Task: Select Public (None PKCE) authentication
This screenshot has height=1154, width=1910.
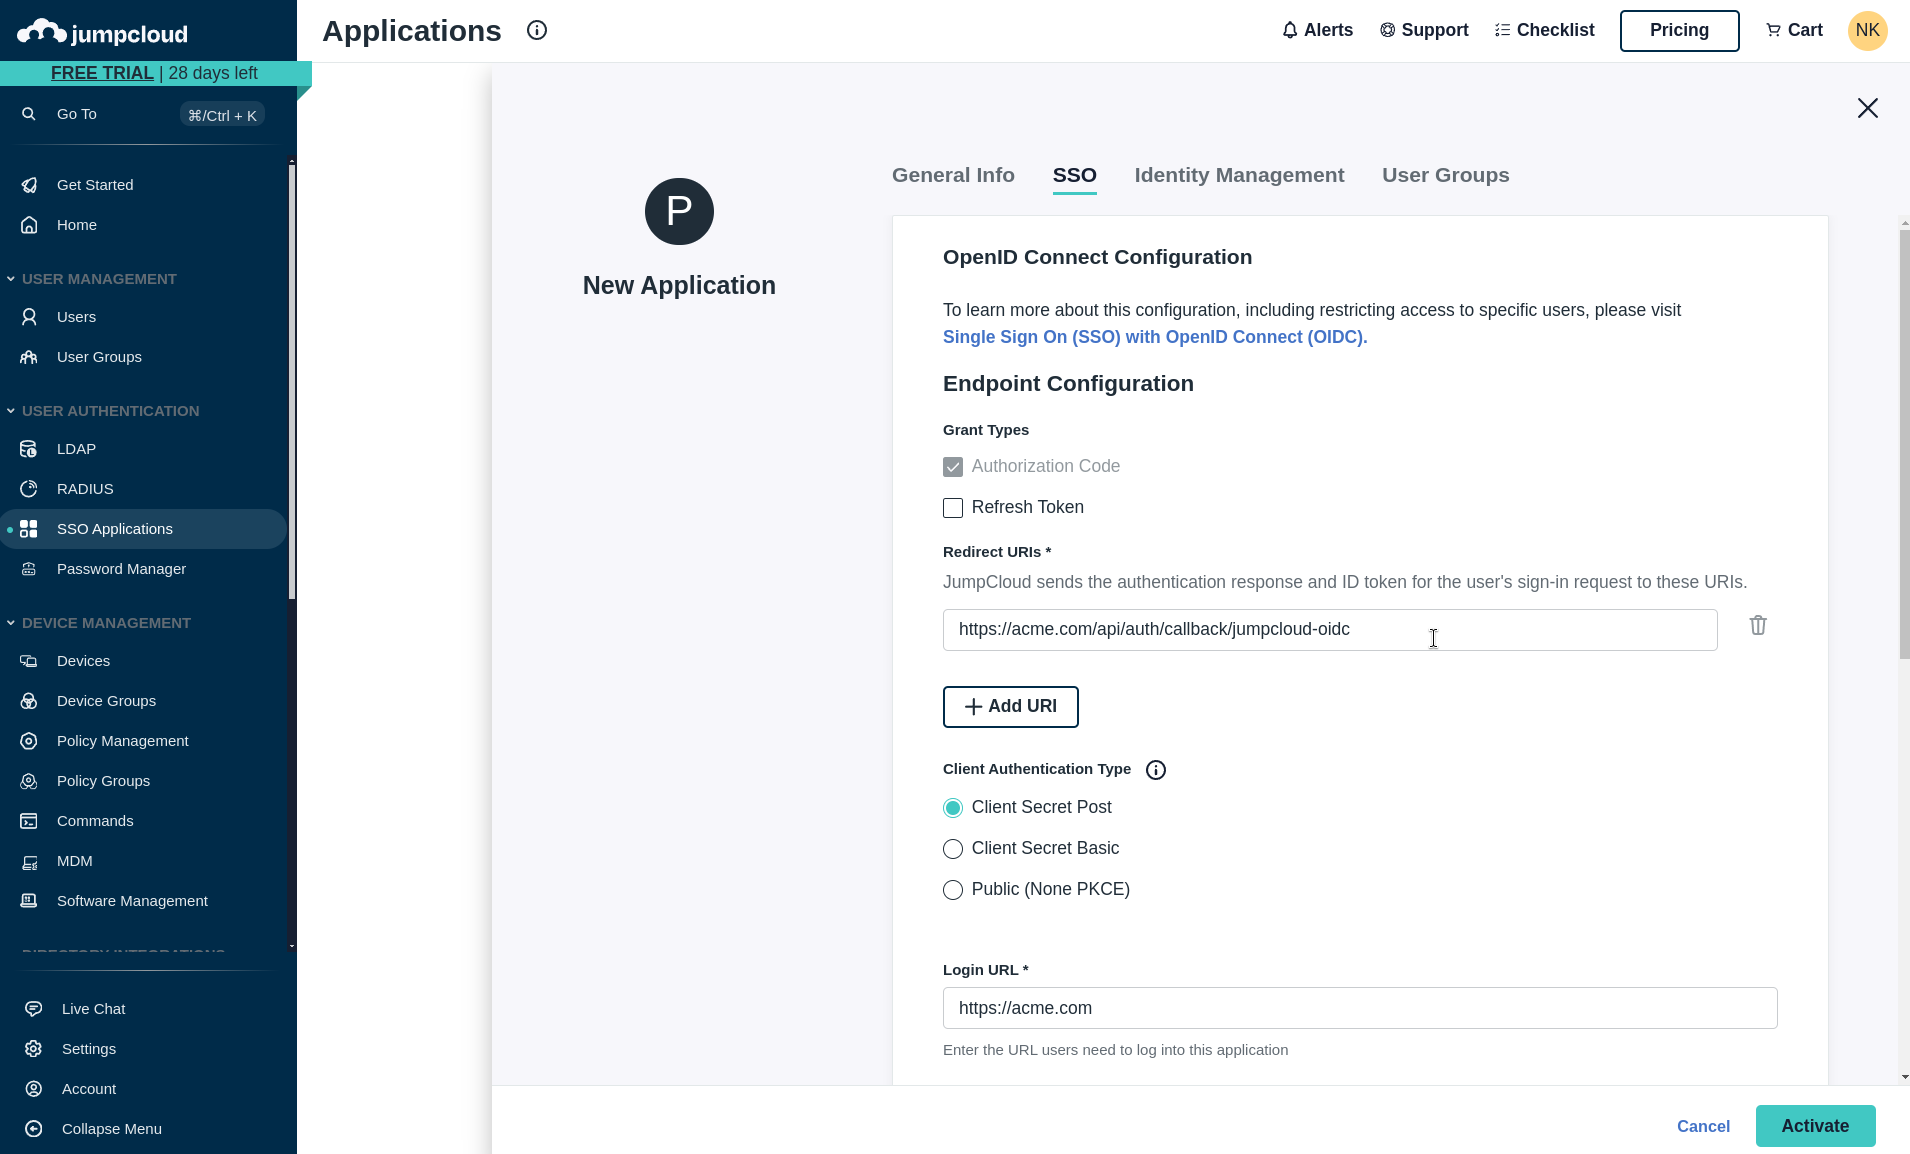Action: coord(952,889)
